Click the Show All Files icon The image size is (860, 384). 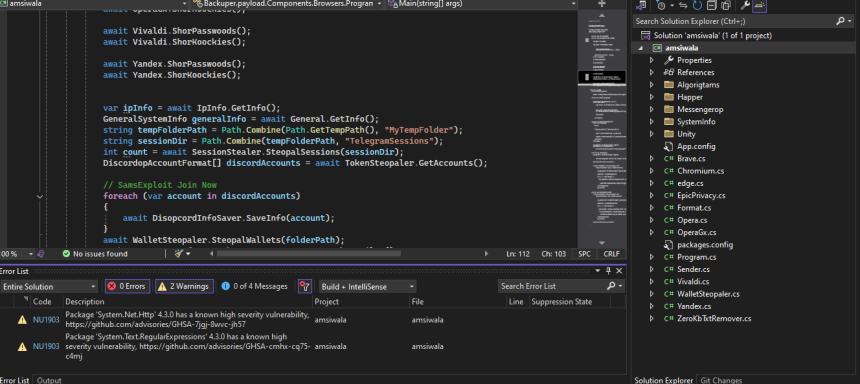tap(726, 5)
